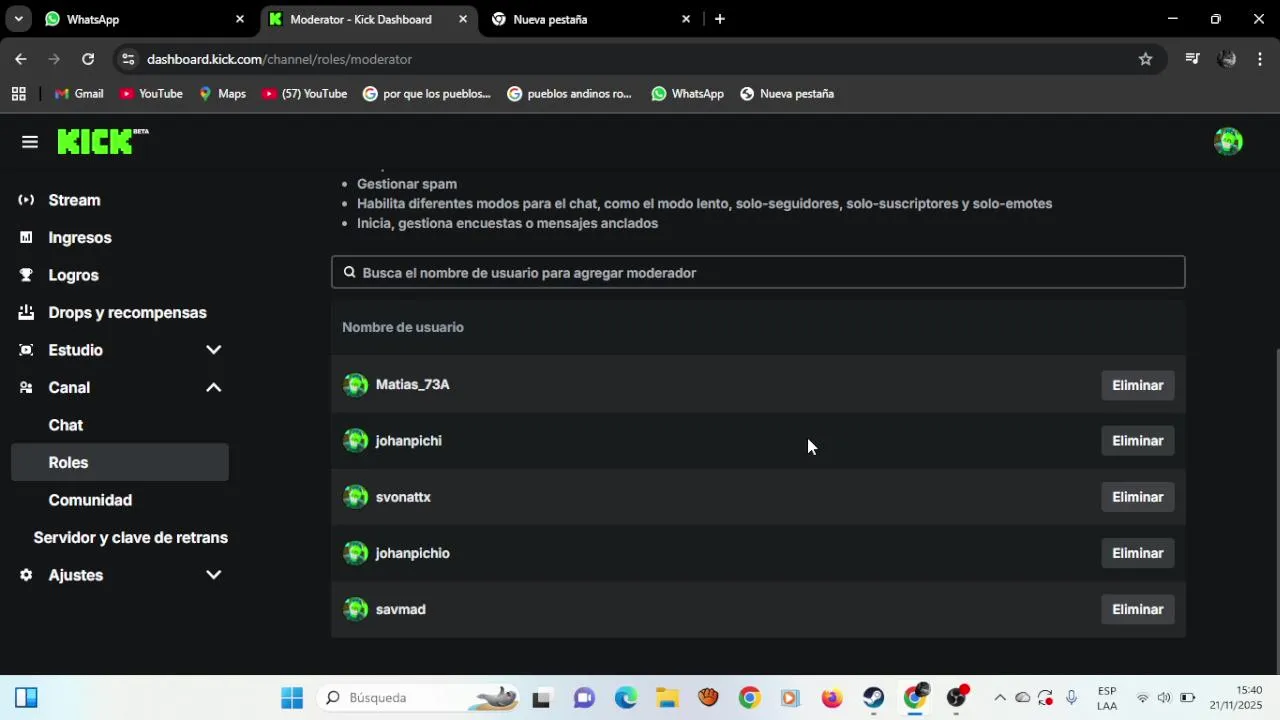This screenshot has height=720, width=1280.
Task: Open File Explorer from taskbar
Action: click(x=667, y=697)
